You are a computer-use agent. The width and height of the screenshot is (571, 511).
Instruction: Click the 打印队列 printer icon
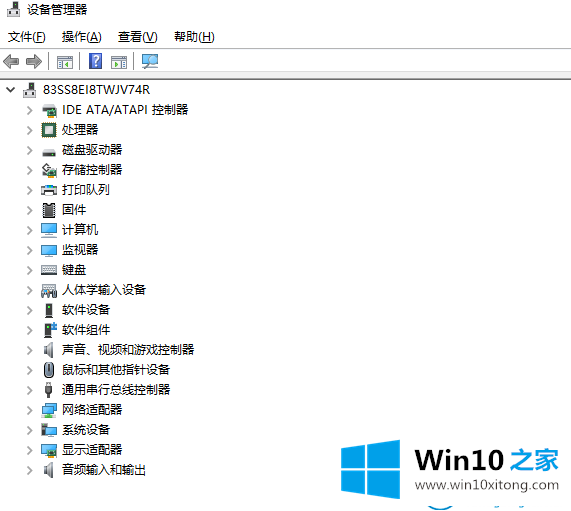pyautogui.click(x=49, y=190)
